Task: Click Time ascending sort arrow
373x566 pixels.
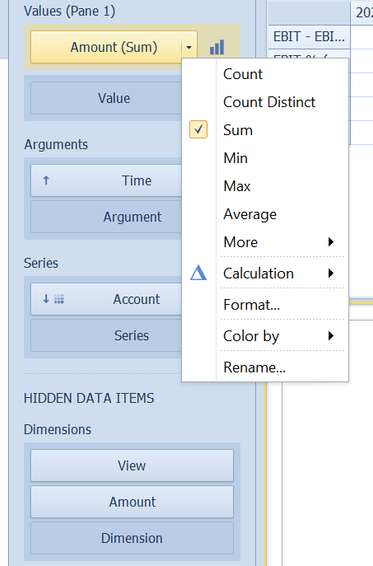Action: tap(46, 180)
